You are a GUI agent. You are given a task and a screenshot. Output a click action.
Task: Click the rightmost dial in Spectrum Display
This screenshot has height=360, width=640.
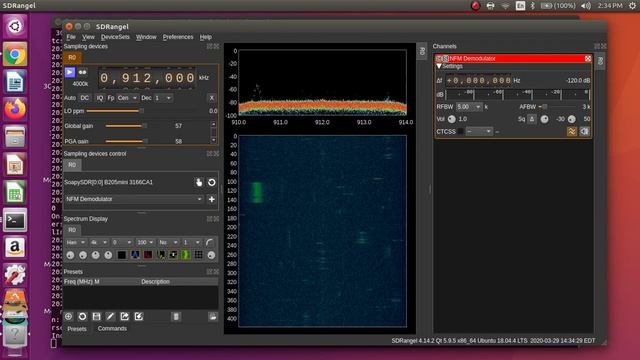[x=211, y=255]
